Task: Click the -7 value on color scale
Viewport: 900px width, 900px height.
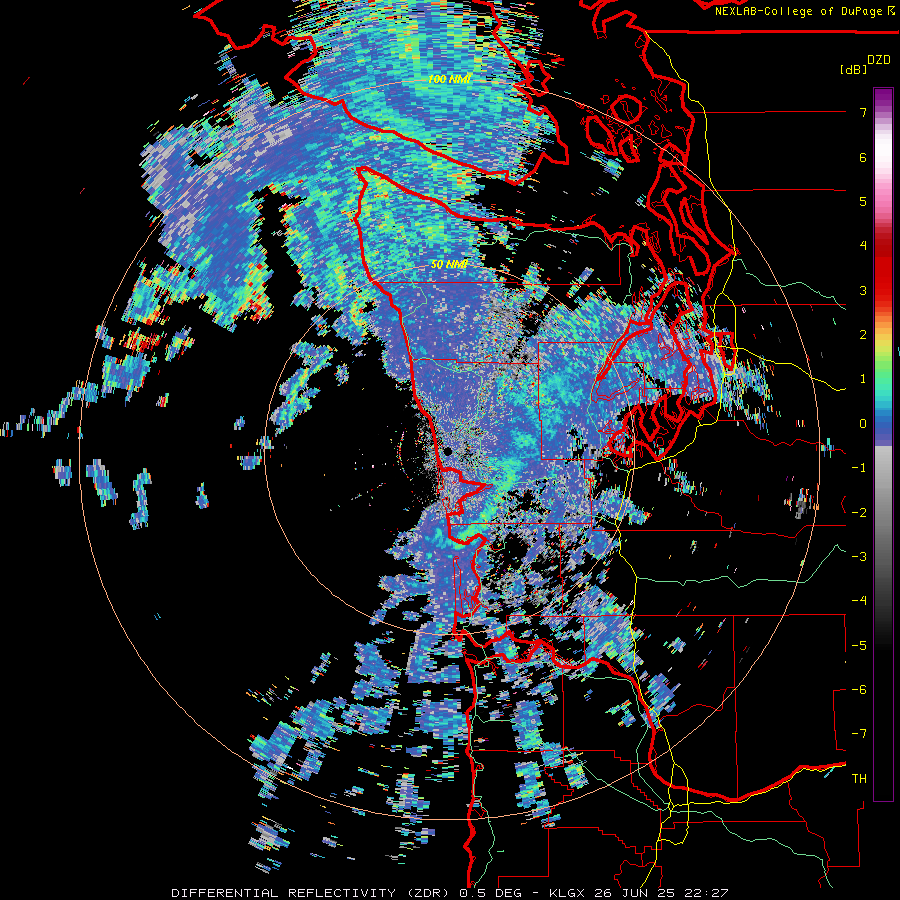Action: click(x=859, y=734)
